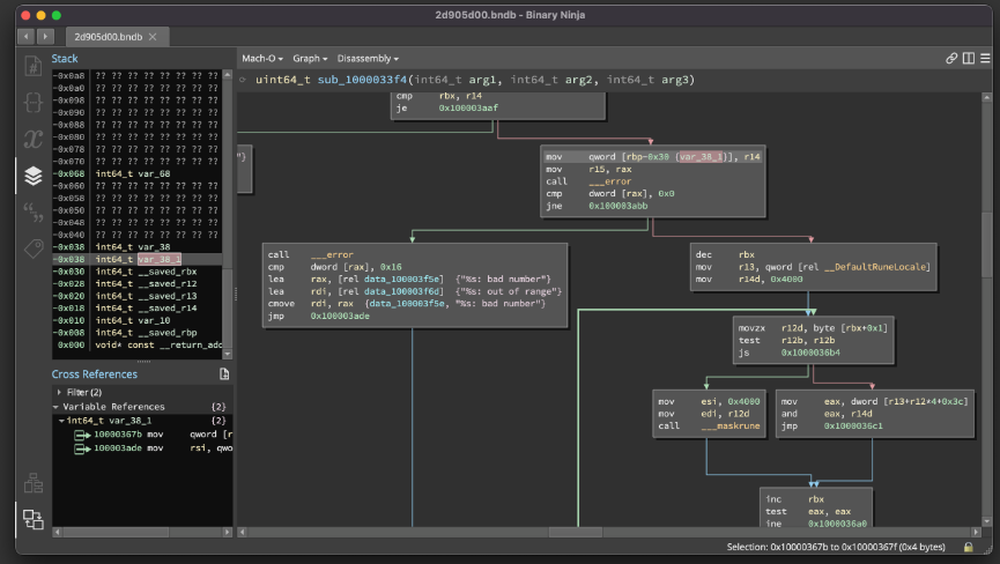The height and width of the screenshot is (564, 1000).
Task: Open the Mach-O view dropdown
Action: point(262,58)
